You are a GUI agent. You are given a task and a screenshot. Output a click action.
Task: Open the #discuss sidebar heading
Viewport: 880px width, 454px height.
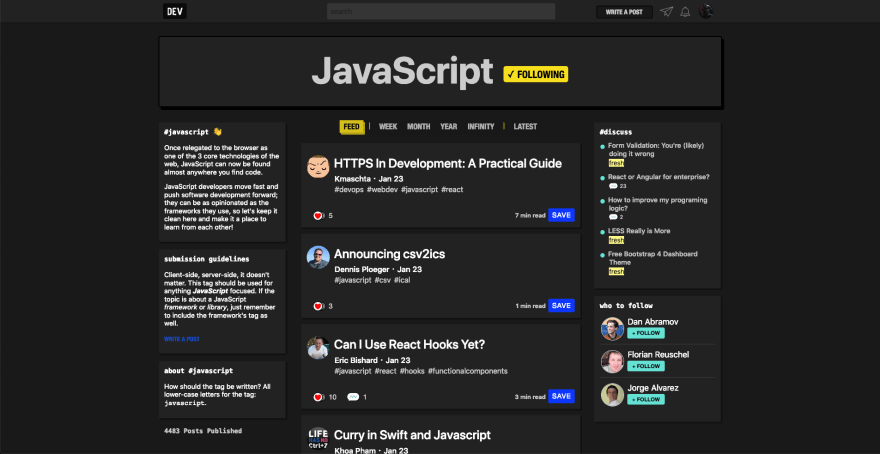coord(616,132)
